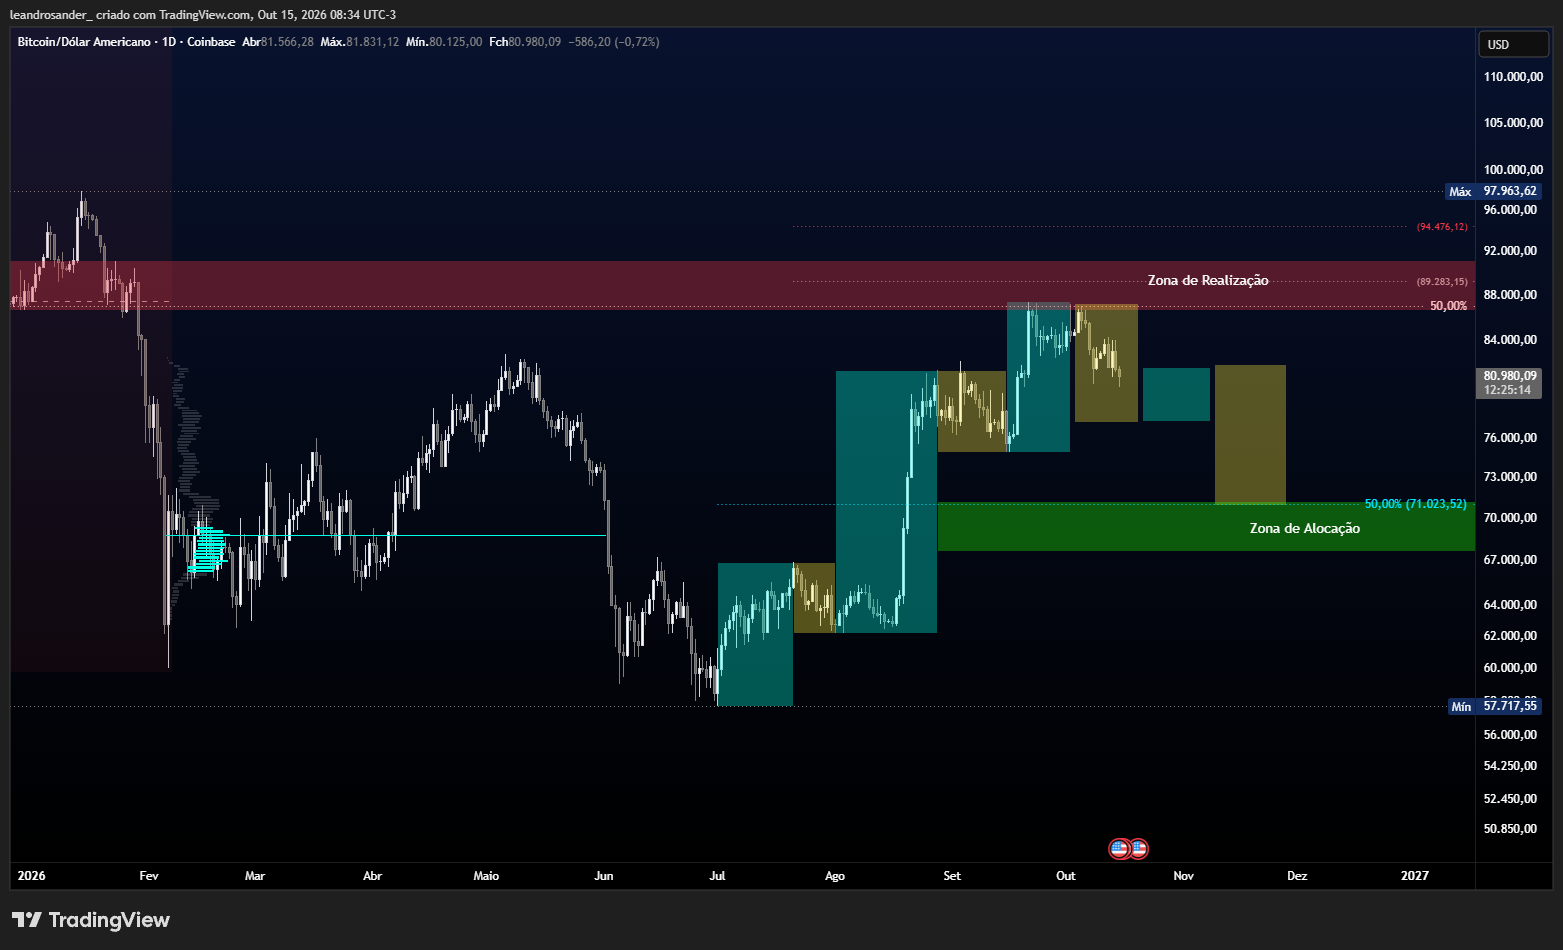Screen dimensions: 1563x950
Task: Select the green allocation zone rectangle
Action: [x=1206, y=527]
